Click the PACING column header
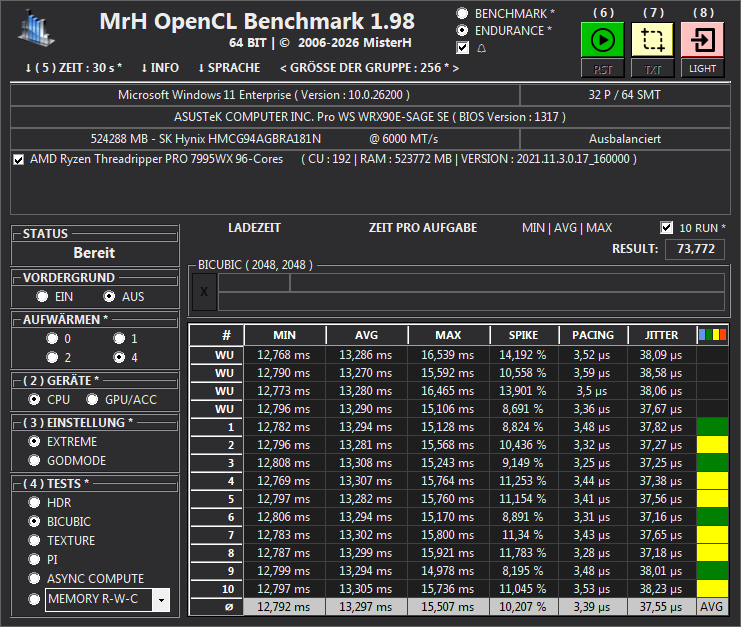The height and width of the screenshot is (627, 741). tap(593, 335)
